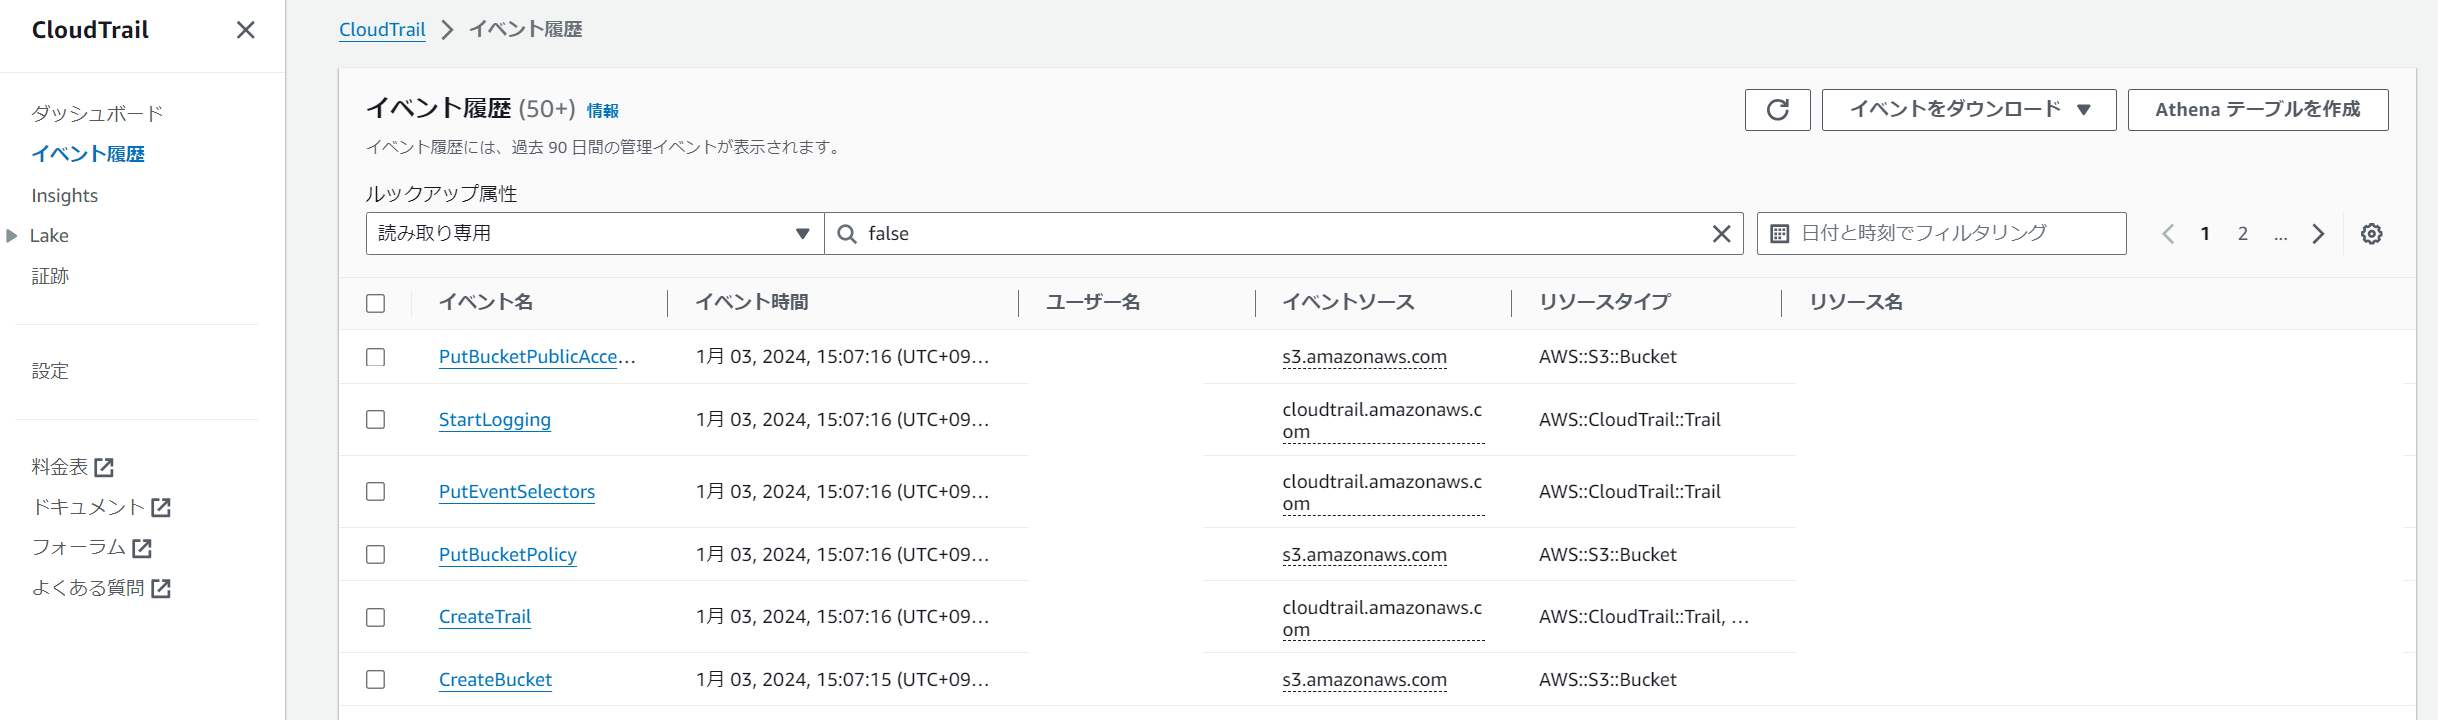
Task: Click AWS::CloudTrail::Trail type in StartLogging row
Action: coord(1630,420)
